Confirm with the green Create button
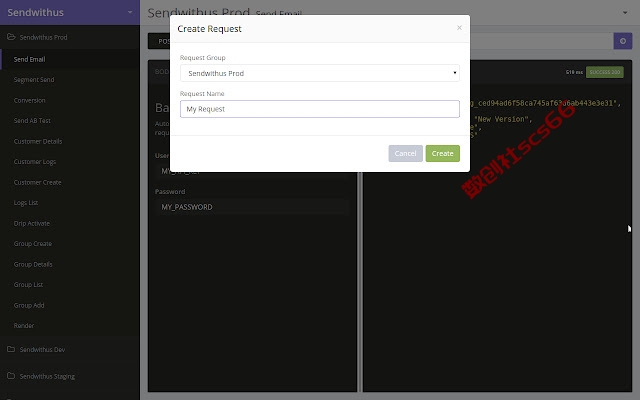The image size is (640, 400). (x=442, y=153)
